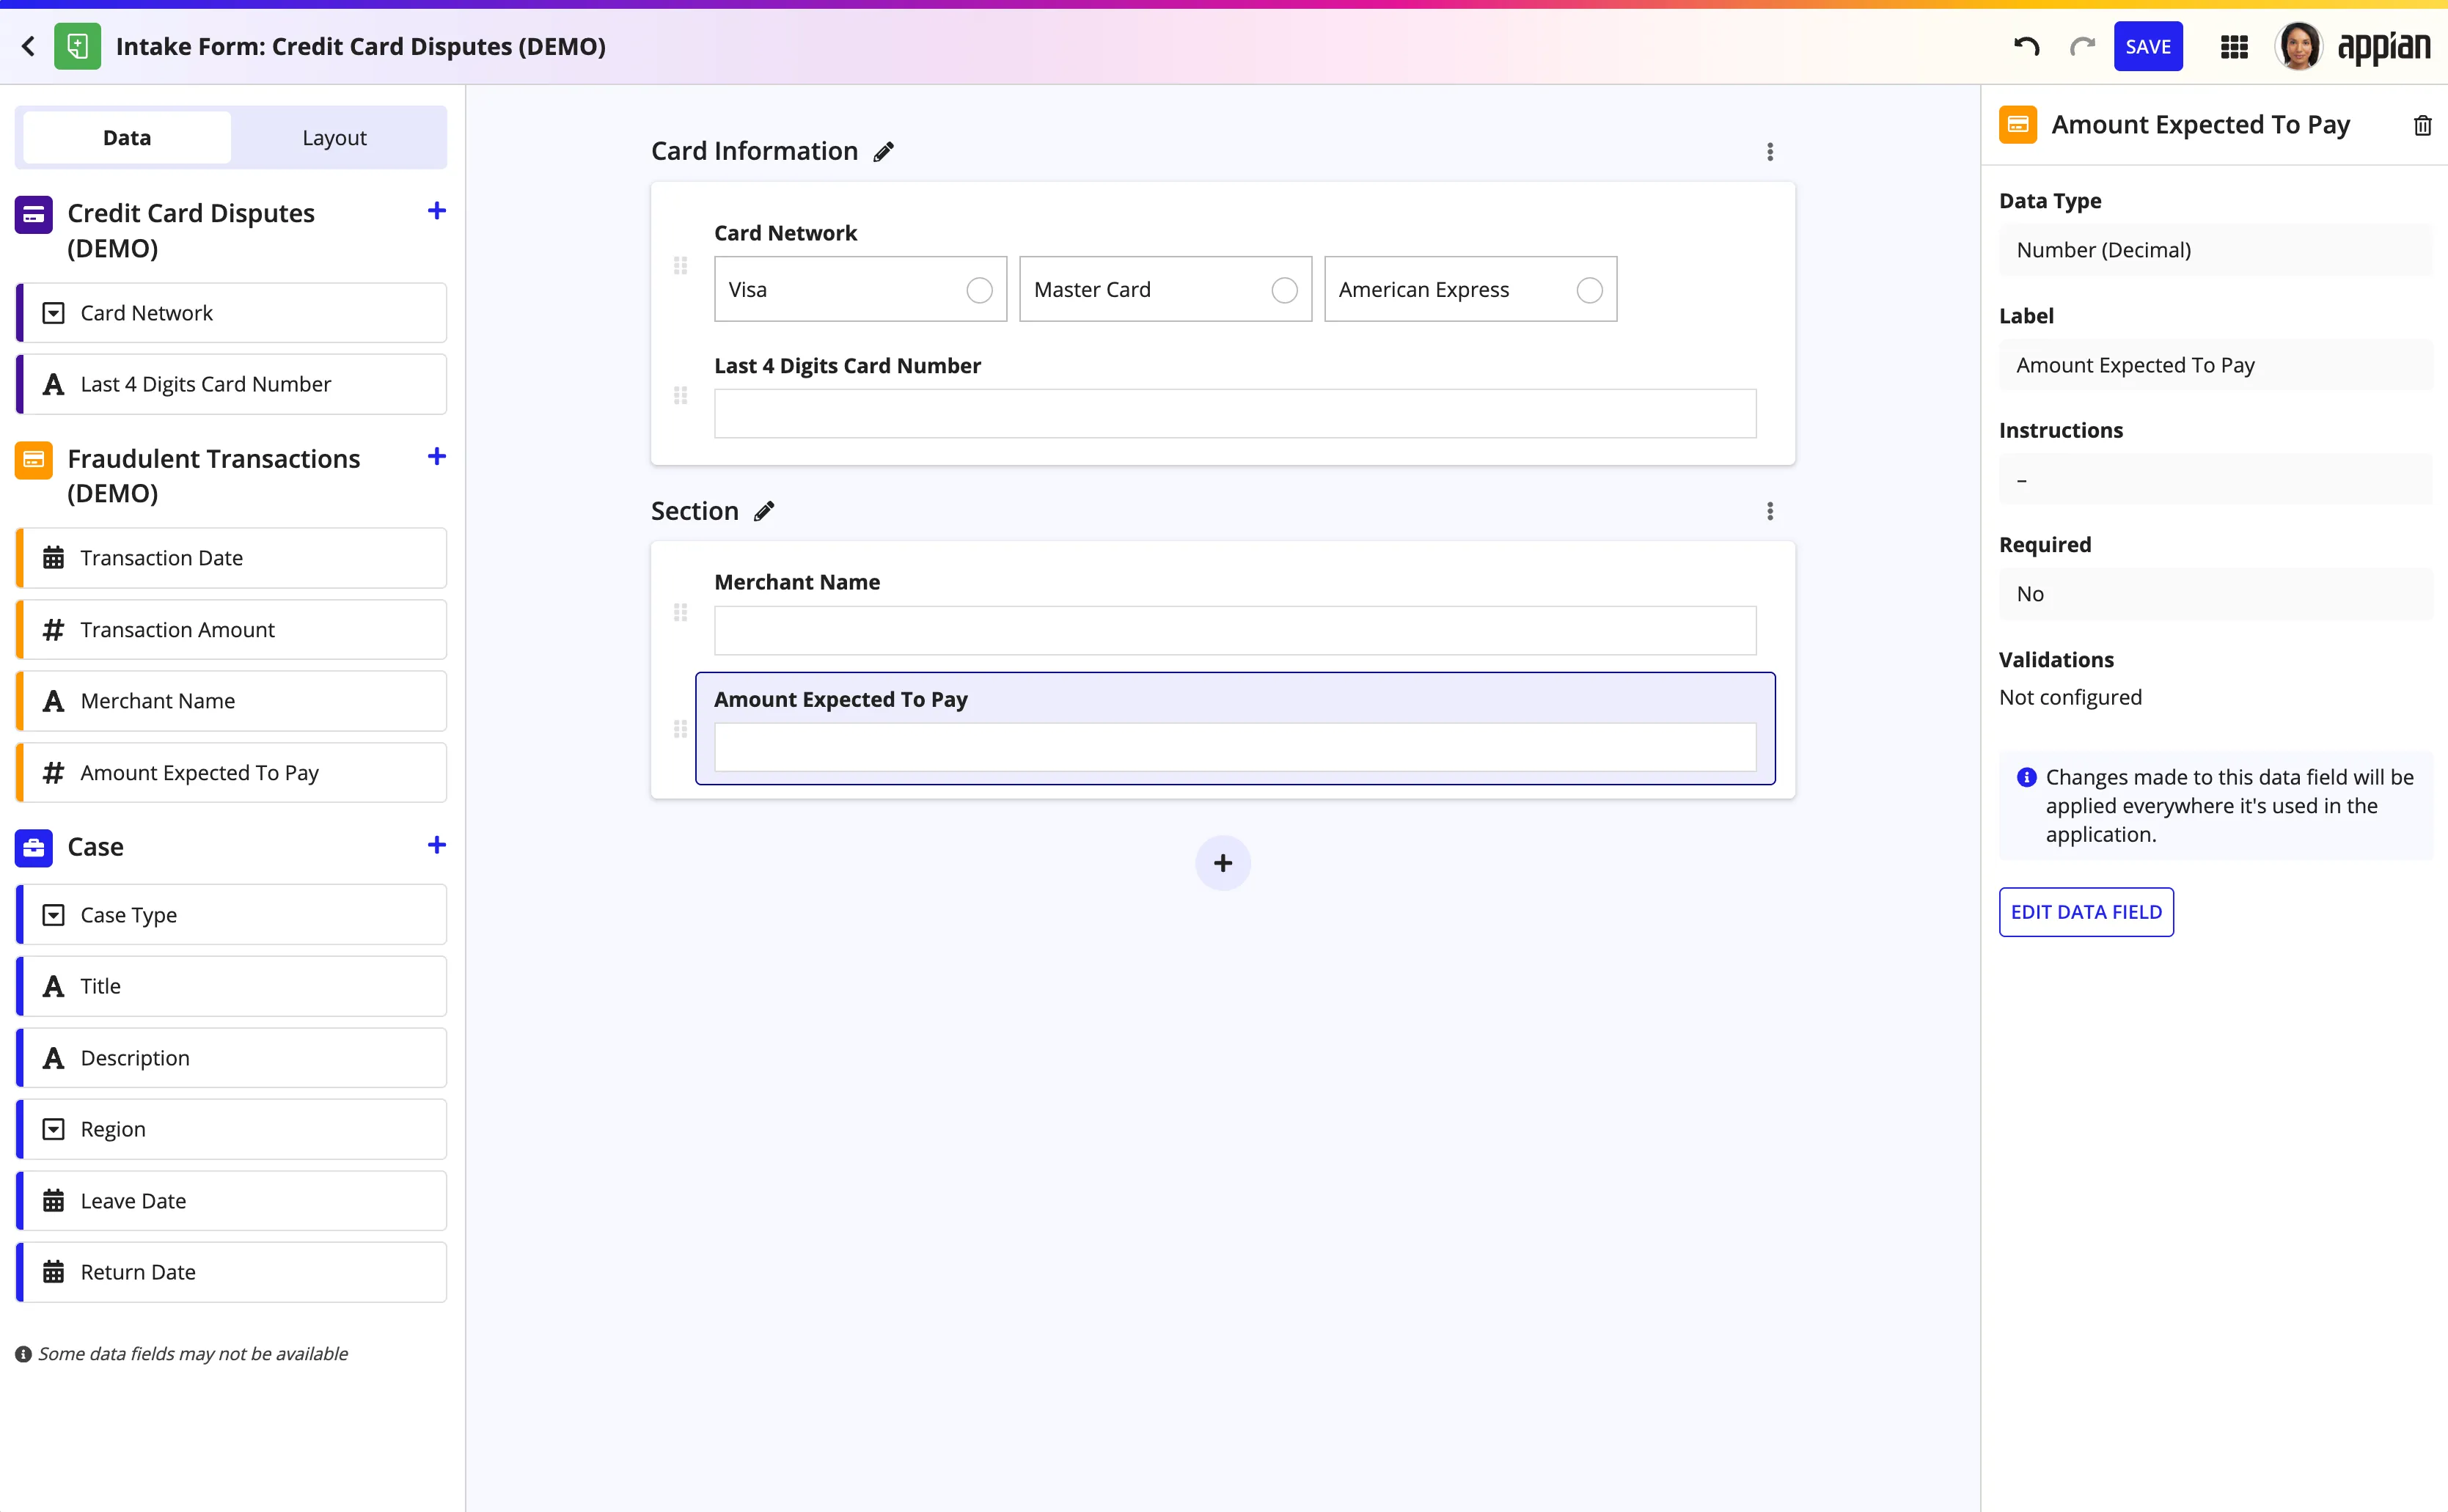Click the pencil icon to rename Card Information
This screenshot has height=1512, width=2448.
click(884, 151)
